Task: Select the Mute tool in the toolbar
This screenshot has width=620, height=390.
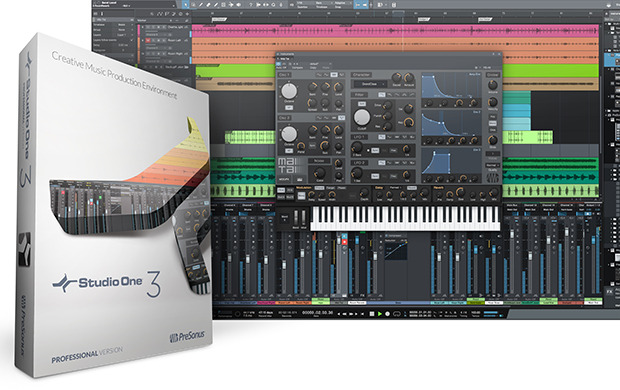Action: tap(223, 5)
